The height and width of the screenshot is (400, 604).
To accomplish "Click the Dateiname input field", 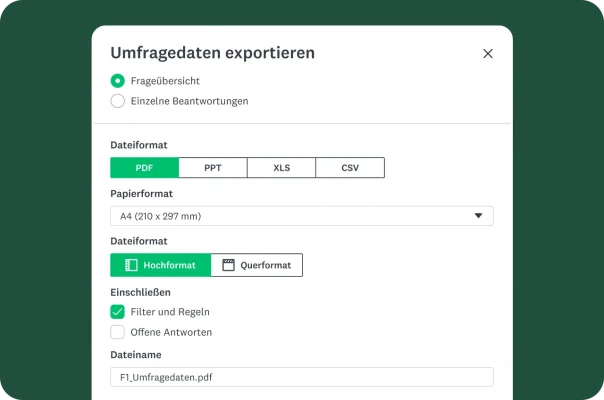I will click(x=302, y=377).
